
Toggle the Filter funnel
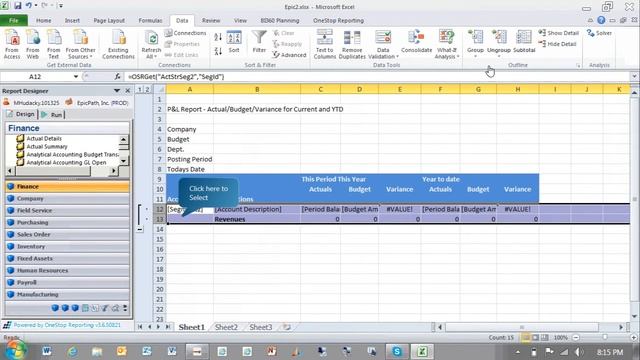pyautogui.click(x=259, y=42)
